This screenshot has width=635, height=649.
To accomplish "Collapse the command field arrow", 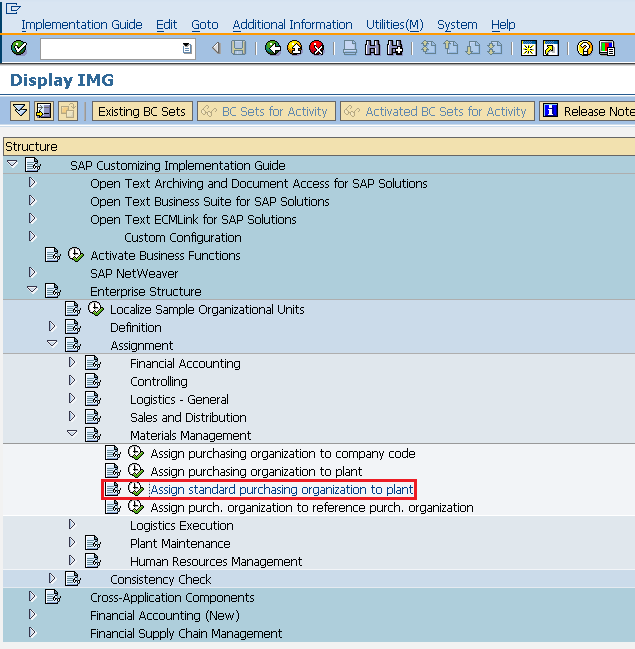I will click(216, 48).
